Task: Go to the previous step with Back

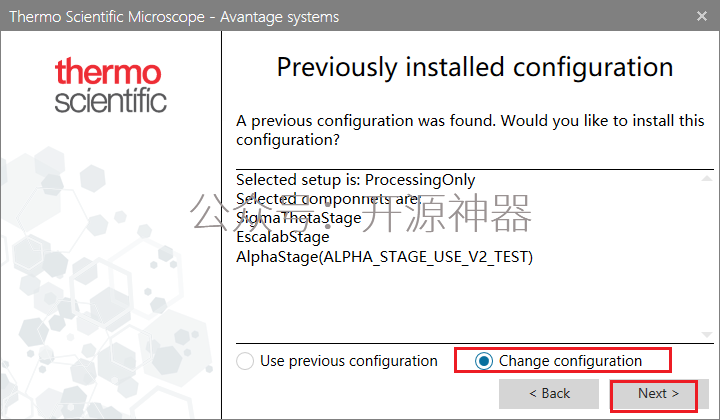Action: [549, 394]
